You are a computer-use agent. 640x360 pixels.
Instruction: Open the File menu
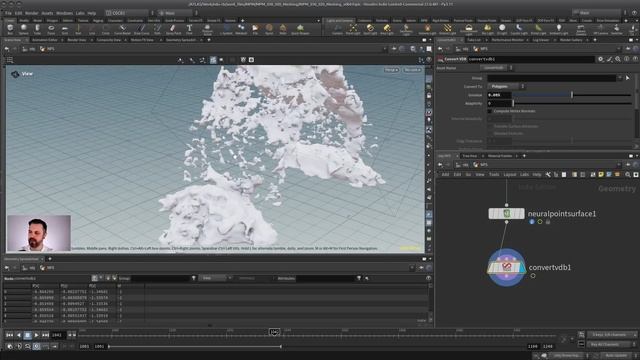coord(8,13)
